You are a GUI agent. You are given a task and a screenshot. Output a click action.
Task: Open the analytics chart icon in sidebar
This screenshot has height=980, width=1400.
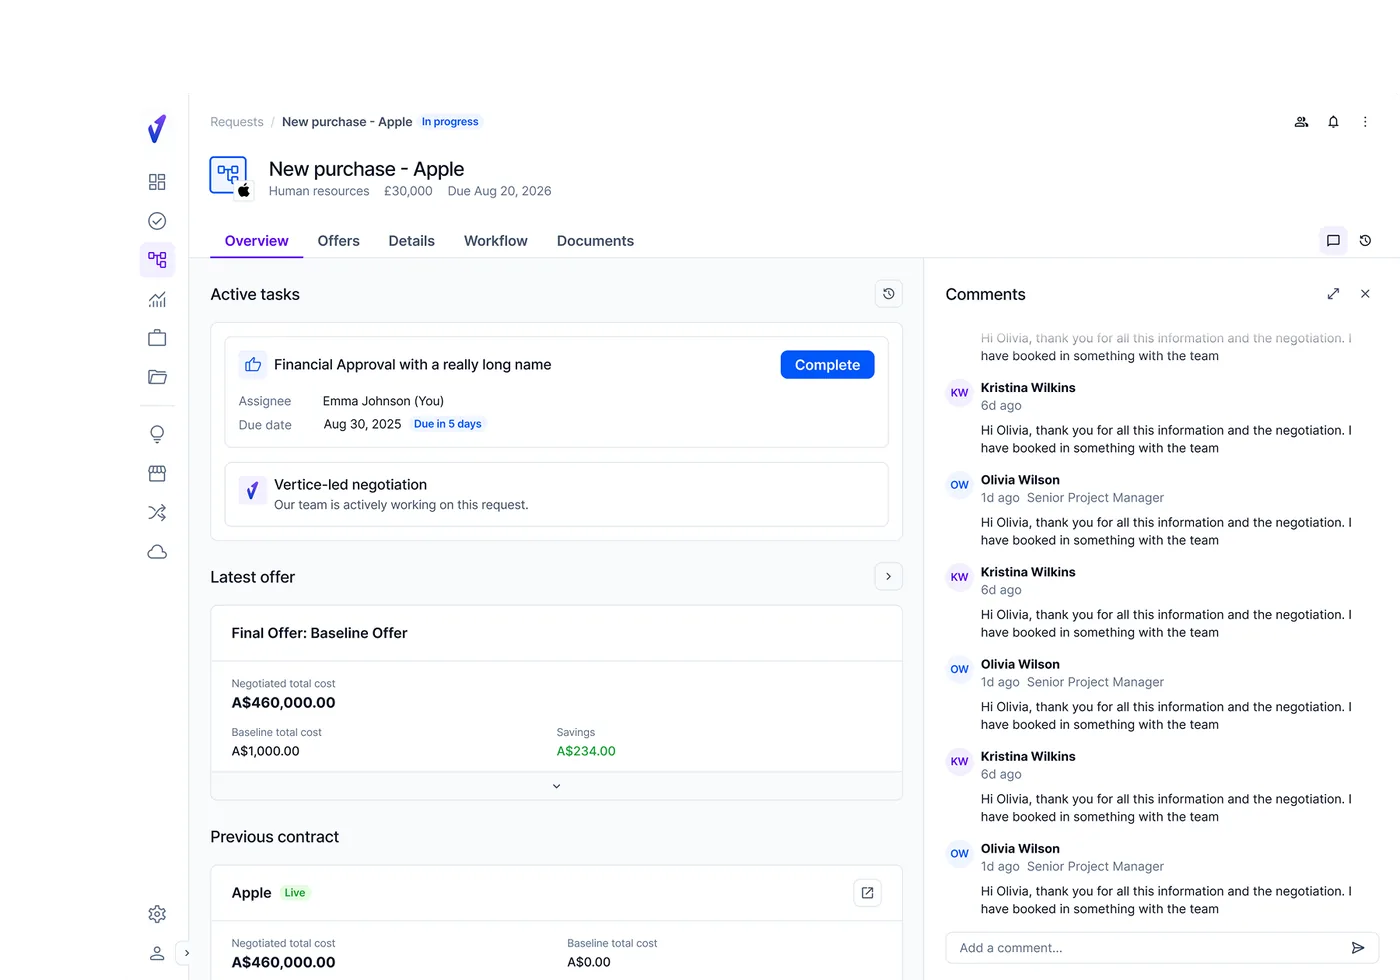[x=157, y=299]
